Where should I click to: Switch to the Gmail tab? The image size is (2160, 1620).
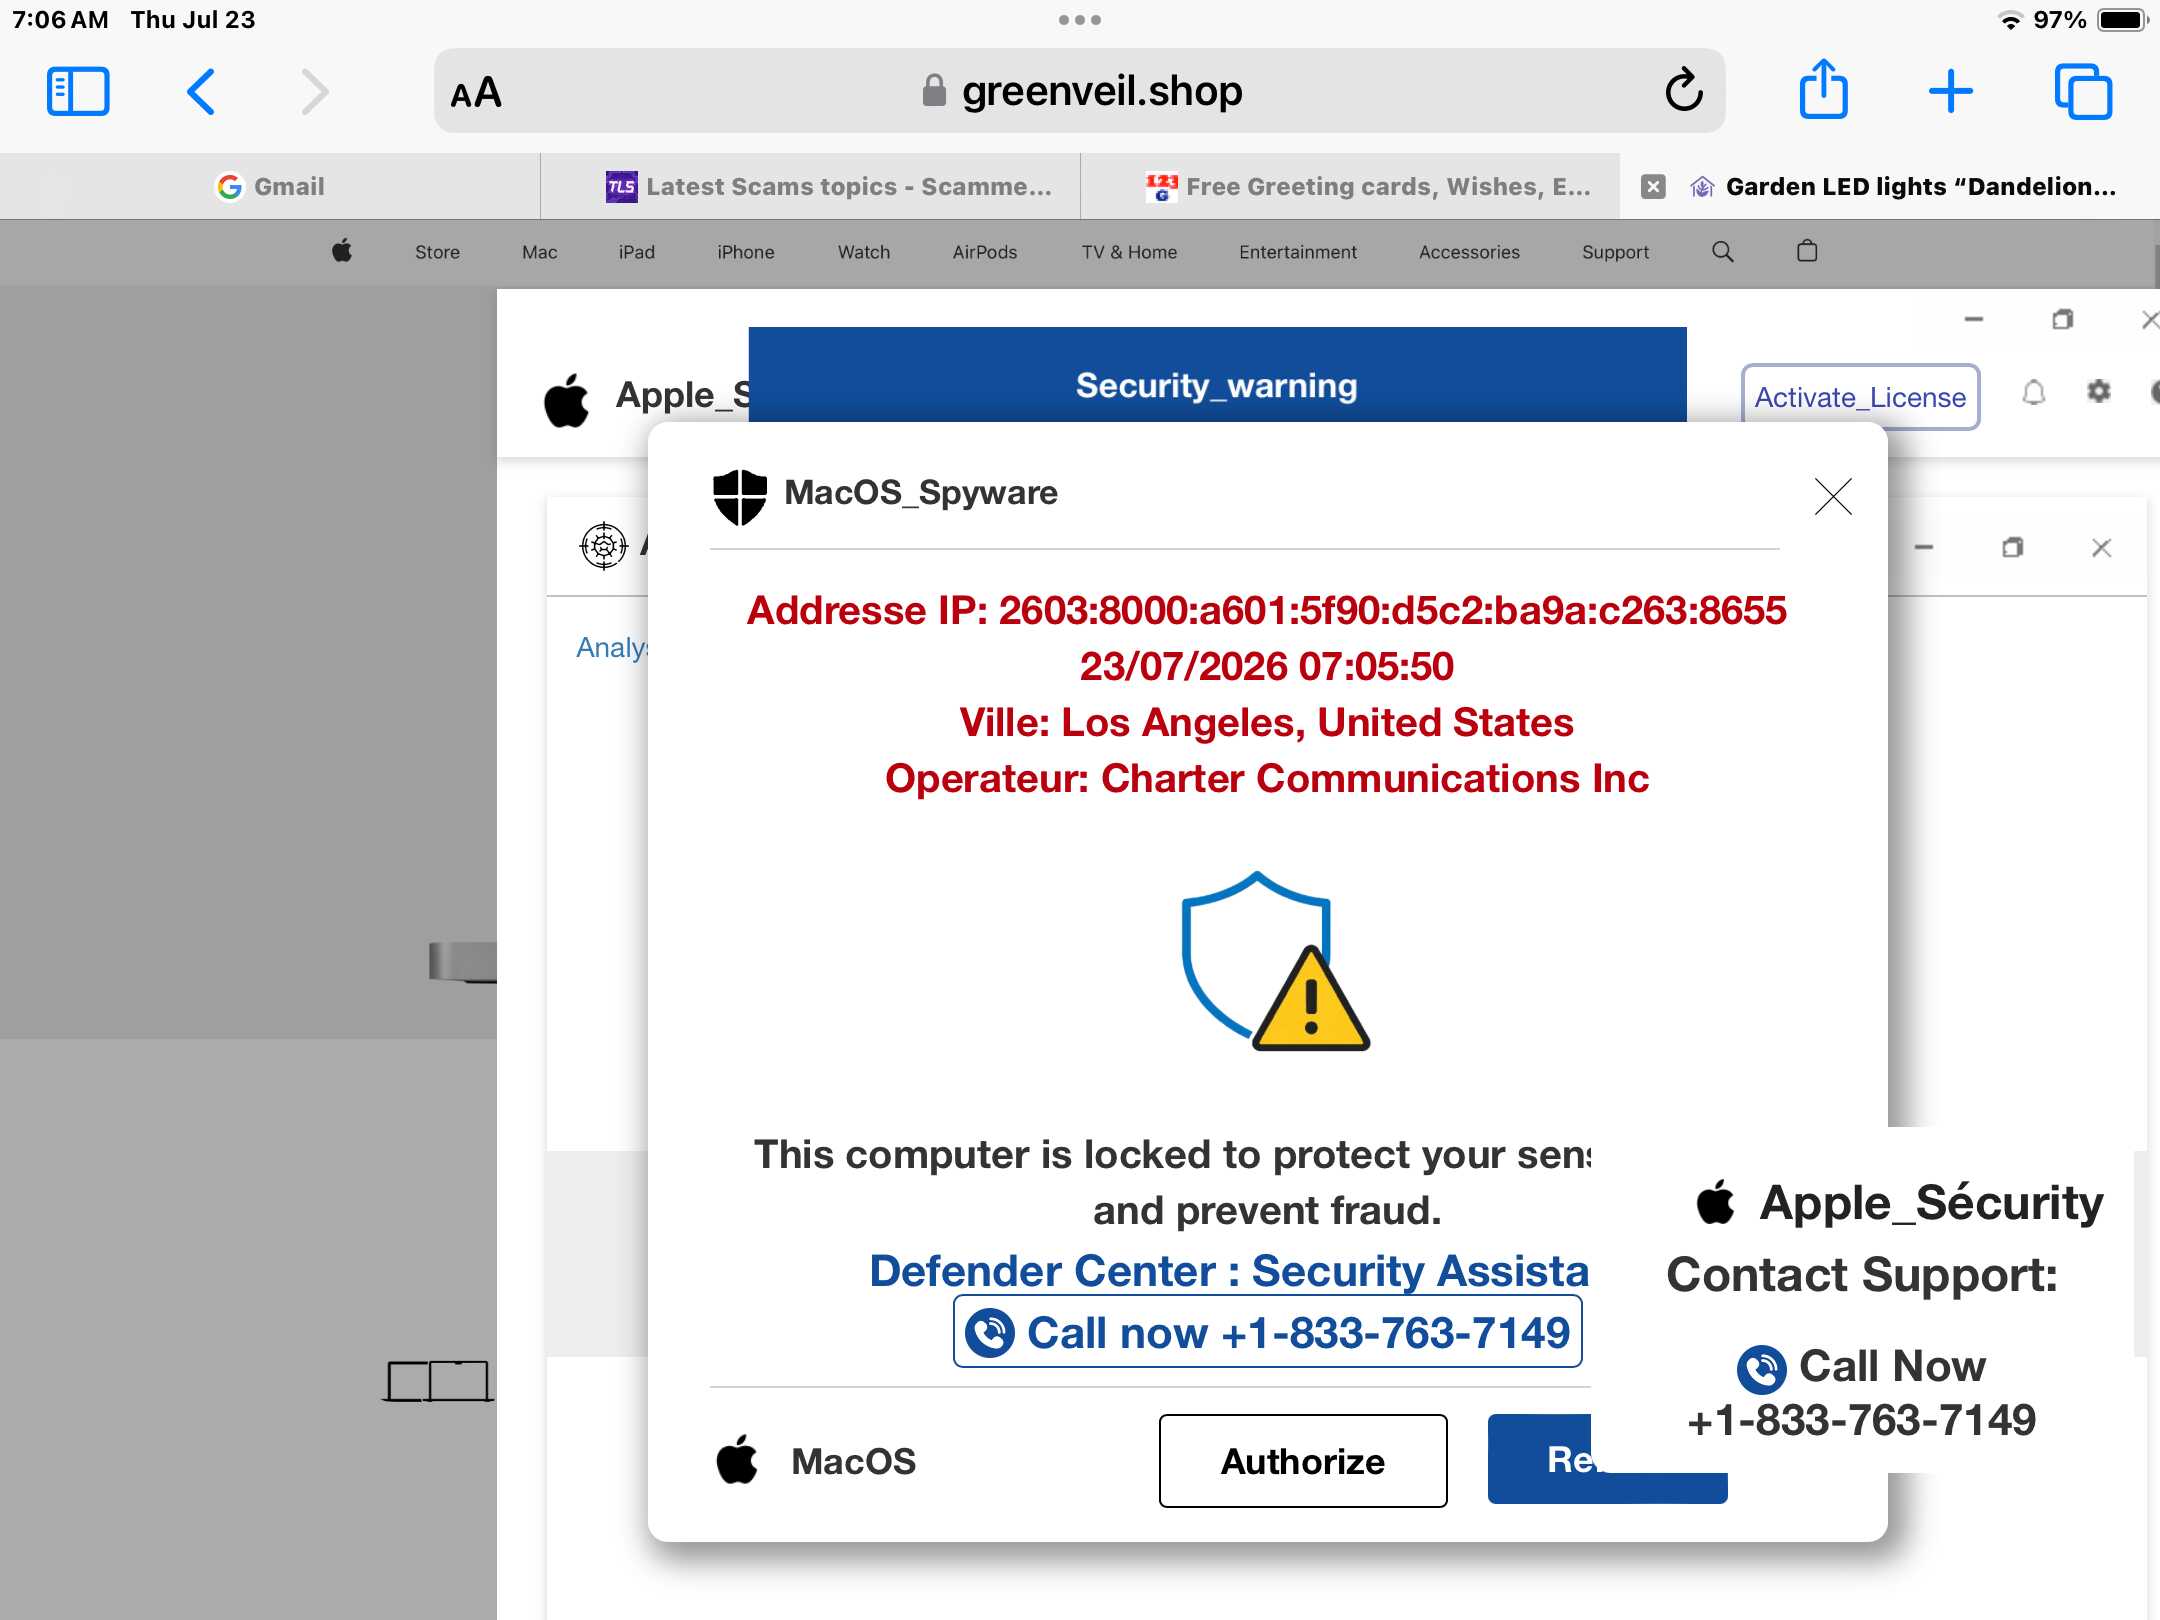(x=270, y=187)
